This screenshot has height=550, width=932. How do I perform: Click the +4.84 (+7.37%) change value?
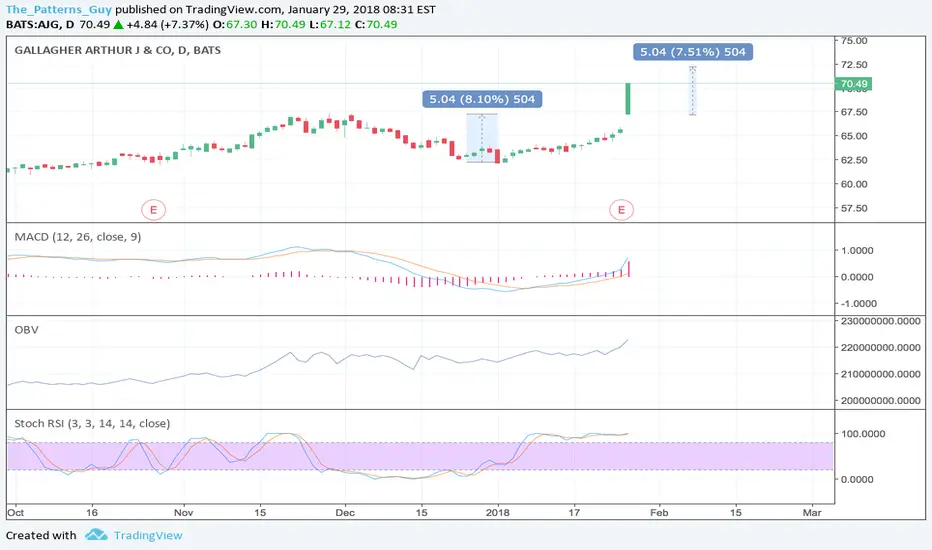(x=167, y=24)
